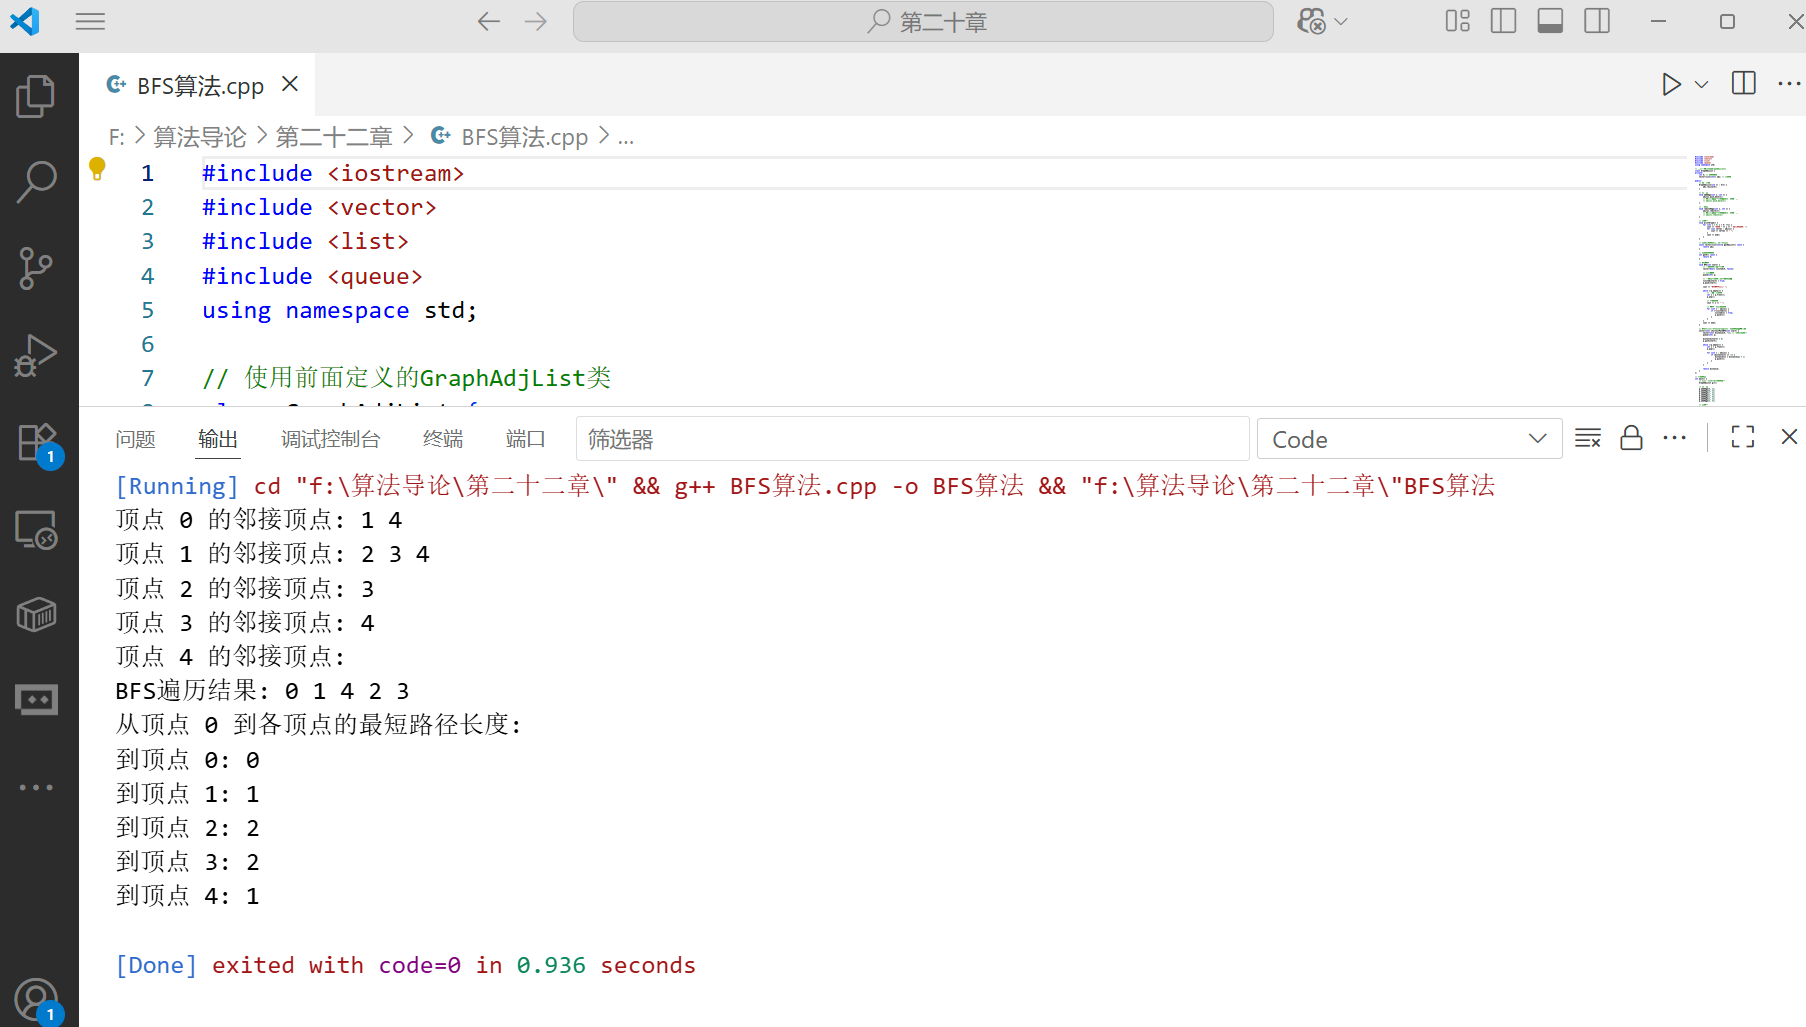Click code line '#include <queue>'
Screen dimensions: 1806x1027
(312, 276)
